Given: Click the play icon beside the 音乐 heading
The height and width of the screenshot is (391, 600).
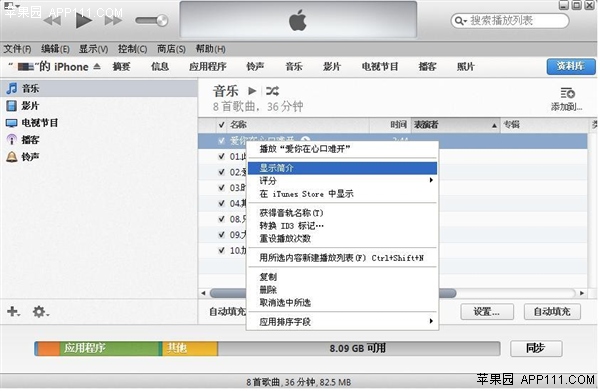Looking at the screenshot, I should 252,91.
